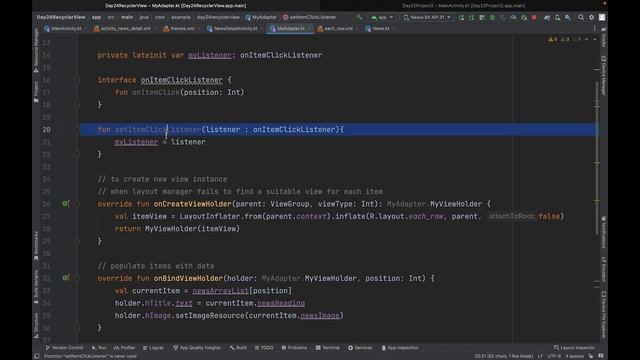This screenshot has height=360, width=640.
Task: Open the Project side panel
Action: click(x=36, y=92)
